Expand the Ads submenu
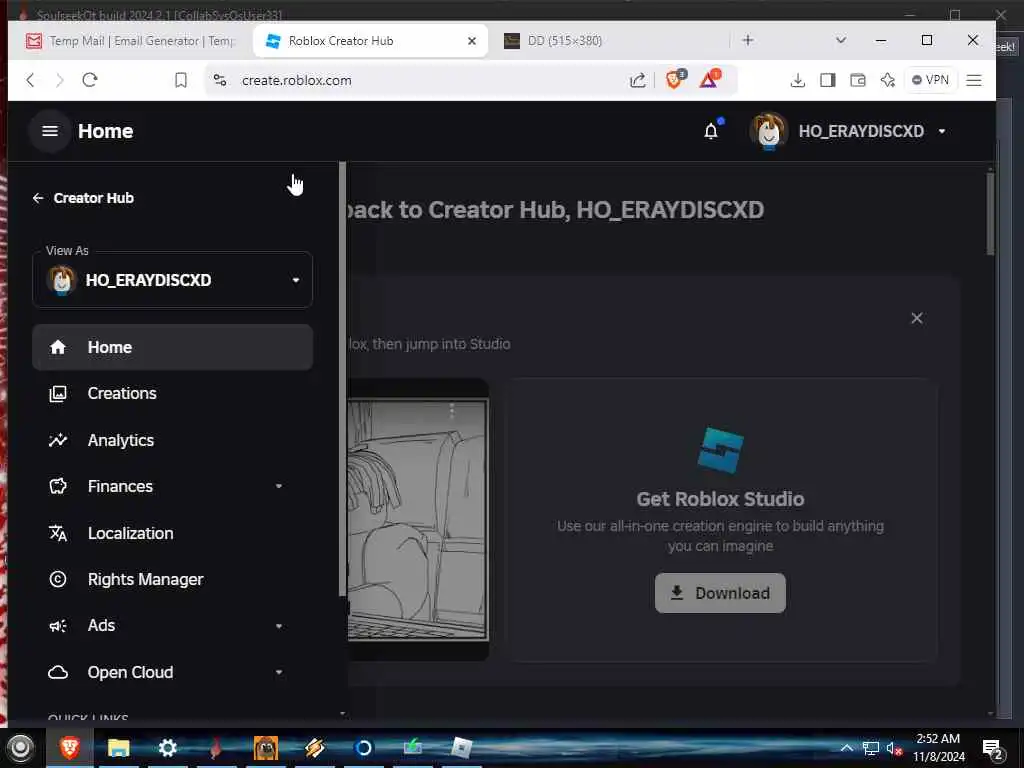This screenshot has height=768, width=1024. coord(279,626)
